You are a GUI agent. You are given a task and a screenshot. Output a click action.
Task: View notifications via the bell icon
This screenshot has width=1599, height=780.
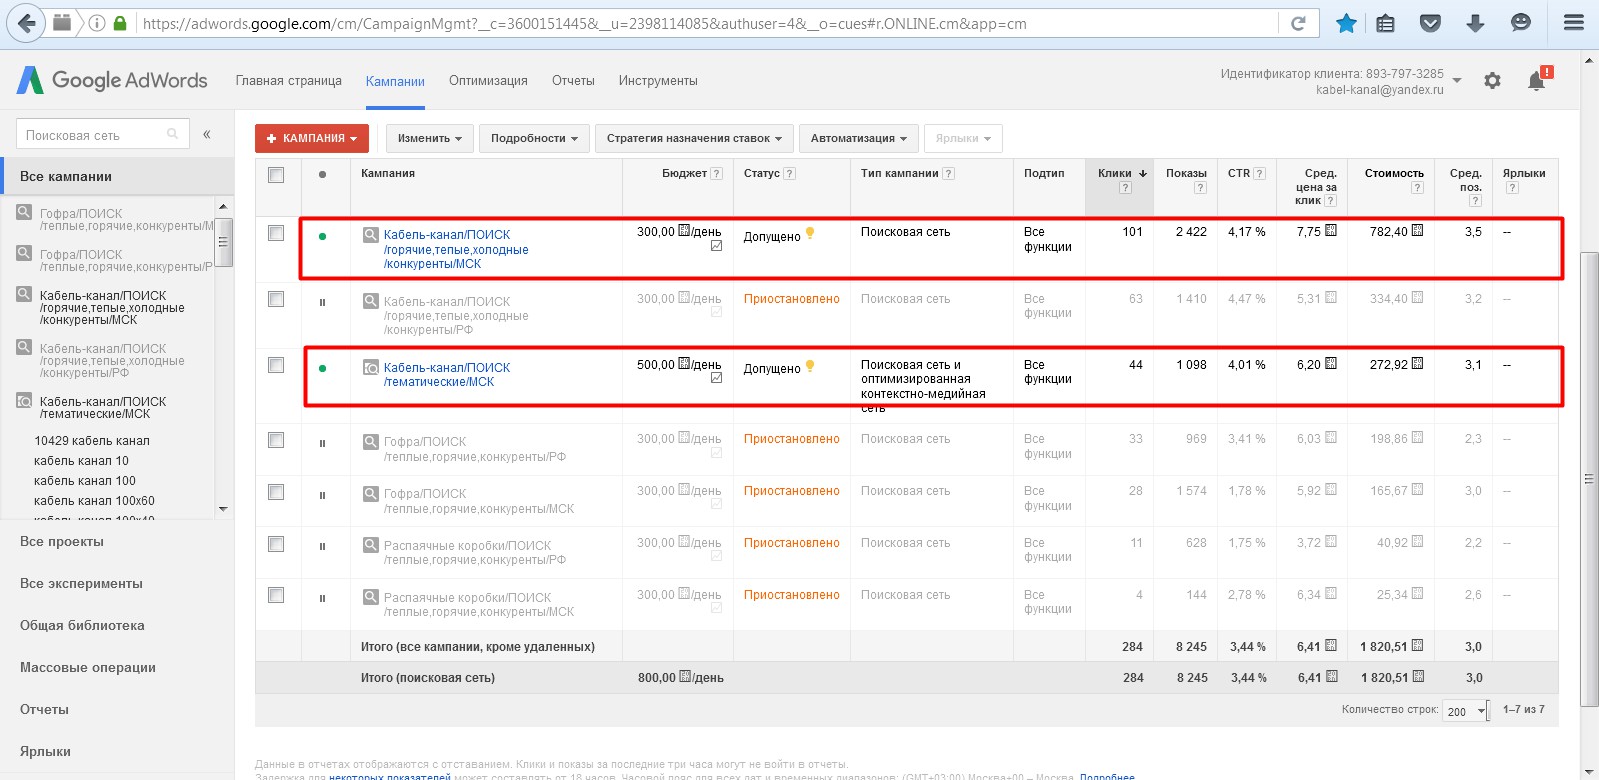click(1537, 81)
